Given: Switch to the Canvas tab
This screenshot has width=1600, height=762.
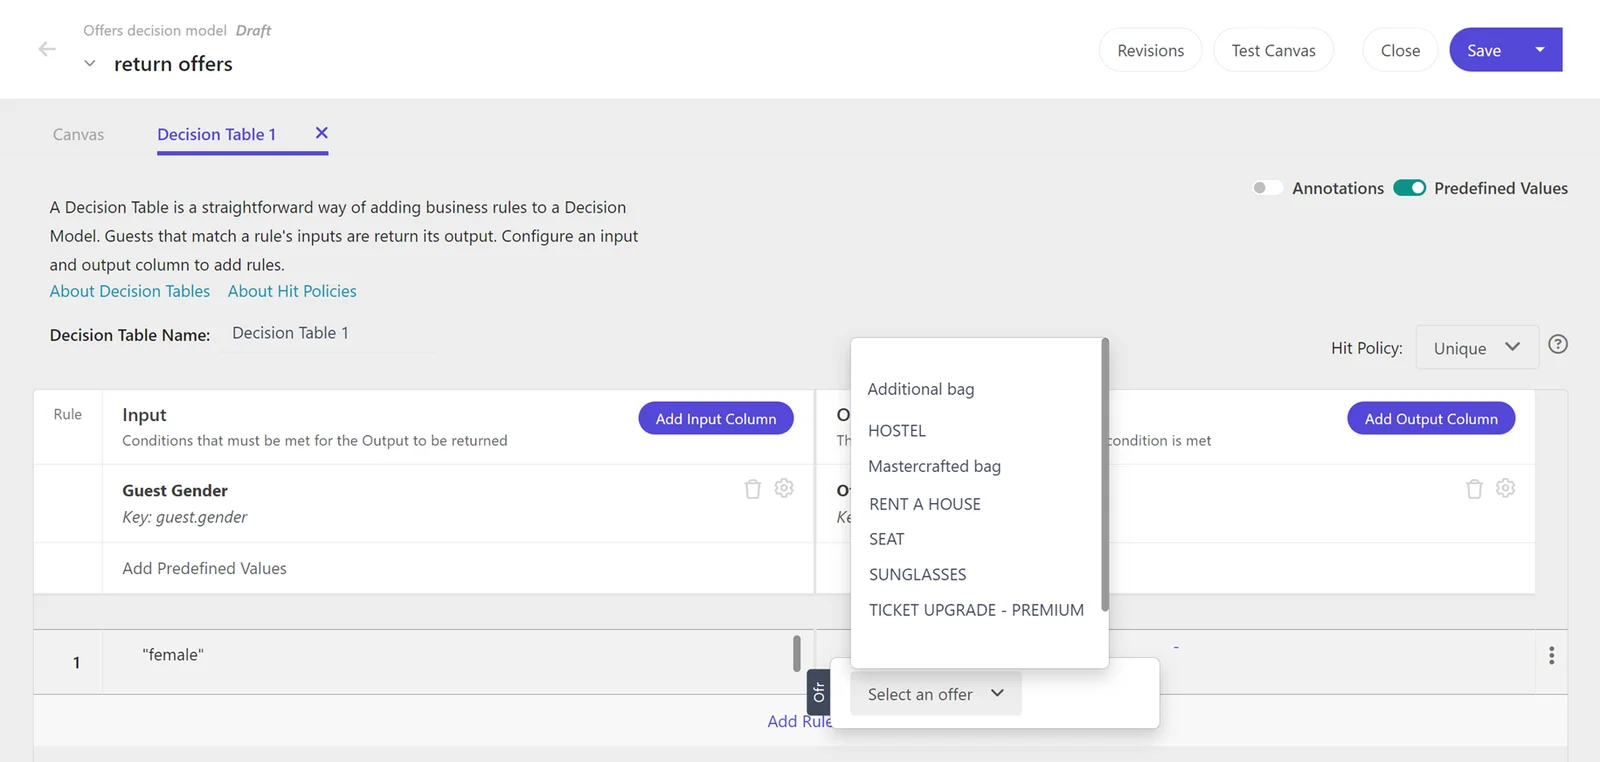Looking at the screenshot, I should tap(78, 134).
